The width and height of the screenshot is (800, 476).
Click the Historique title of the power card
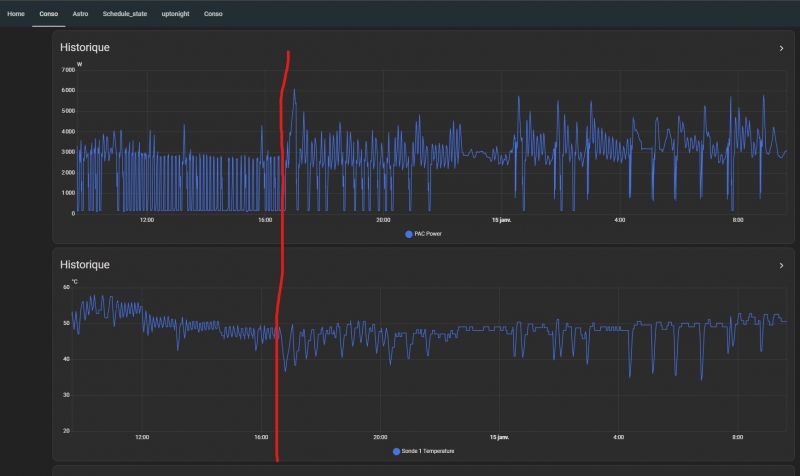85,47
